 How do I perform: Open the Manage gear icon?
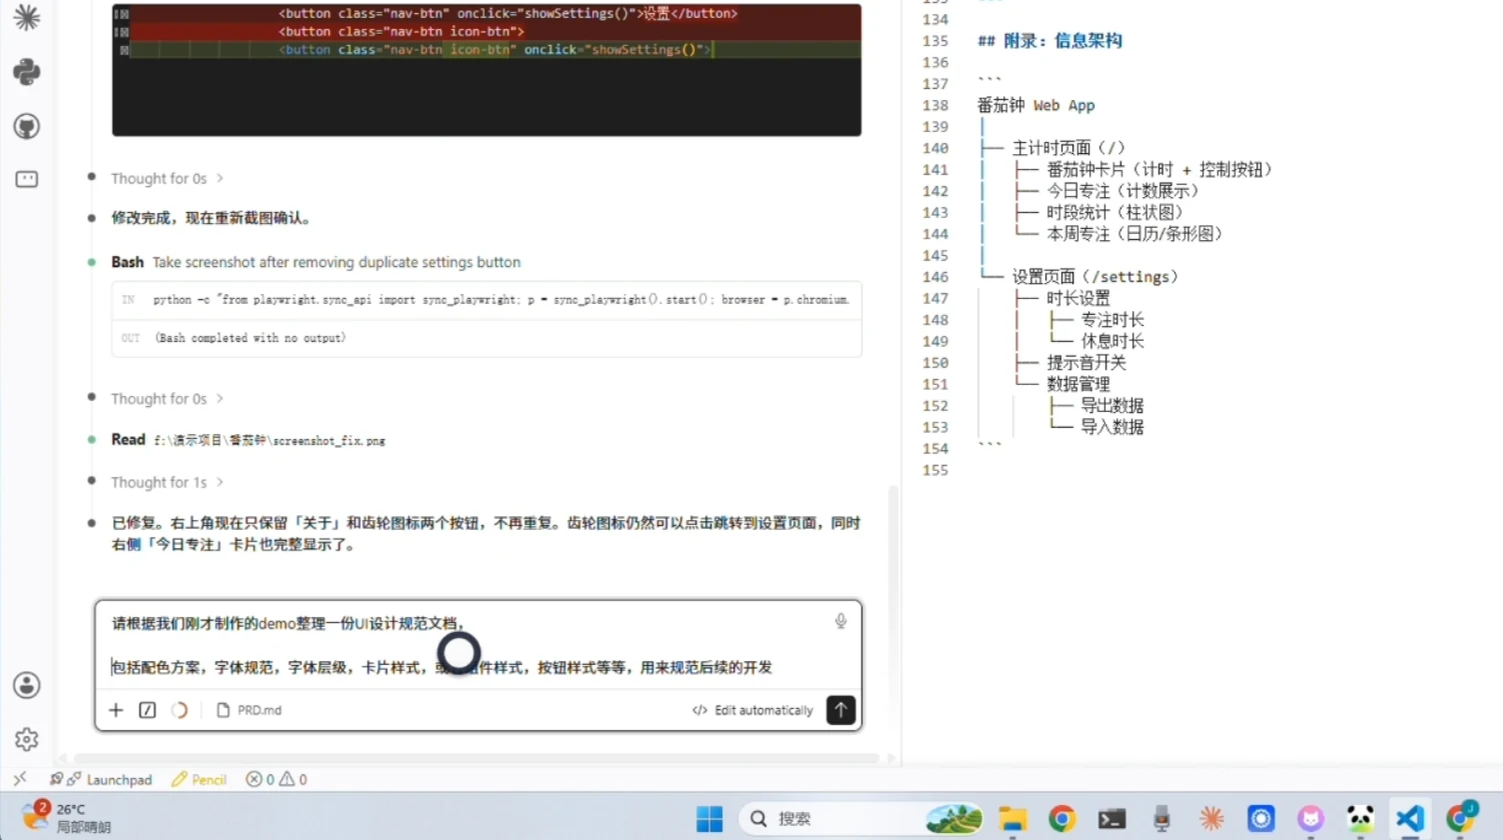click(27, 739)
